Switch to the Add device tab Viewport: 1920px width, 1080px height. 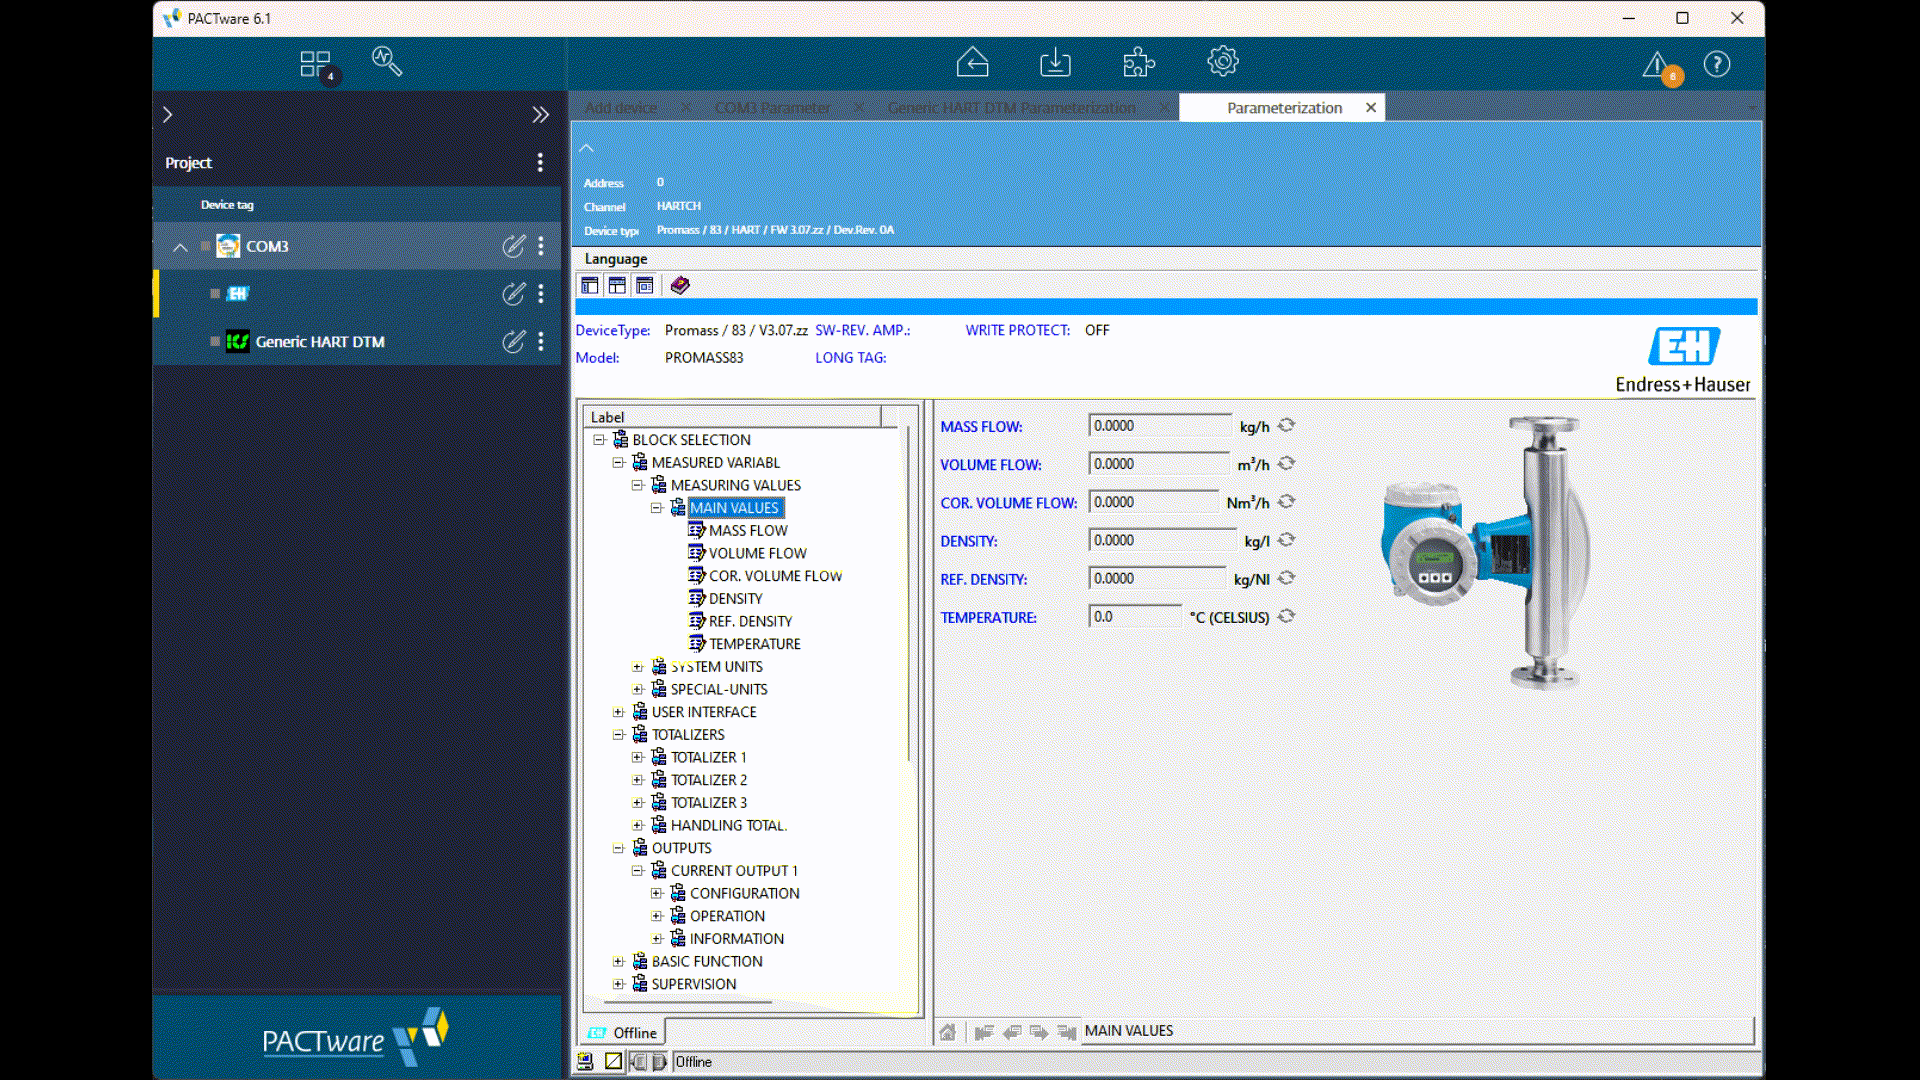pos(621,108)
